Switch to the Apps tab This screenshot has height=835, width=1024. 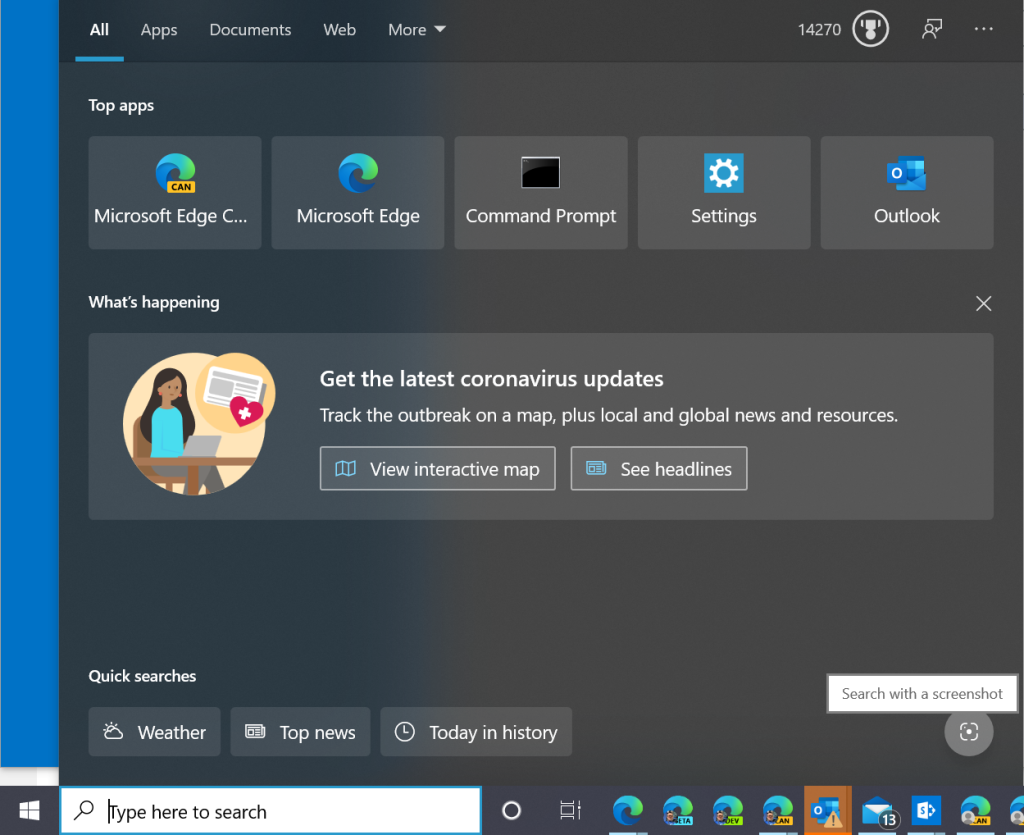(158, 30)
